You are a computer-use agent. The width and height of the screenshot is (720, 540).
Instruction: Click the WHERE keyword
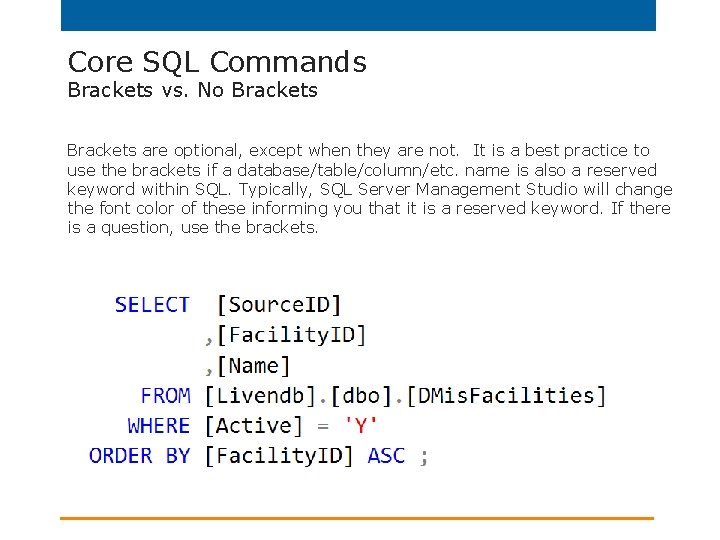click(158, 426)
